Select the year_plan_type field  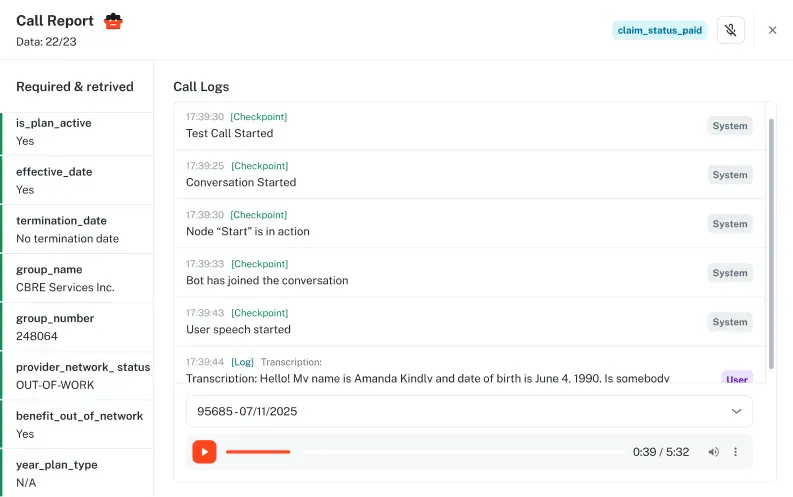click(x=77, y=473)
